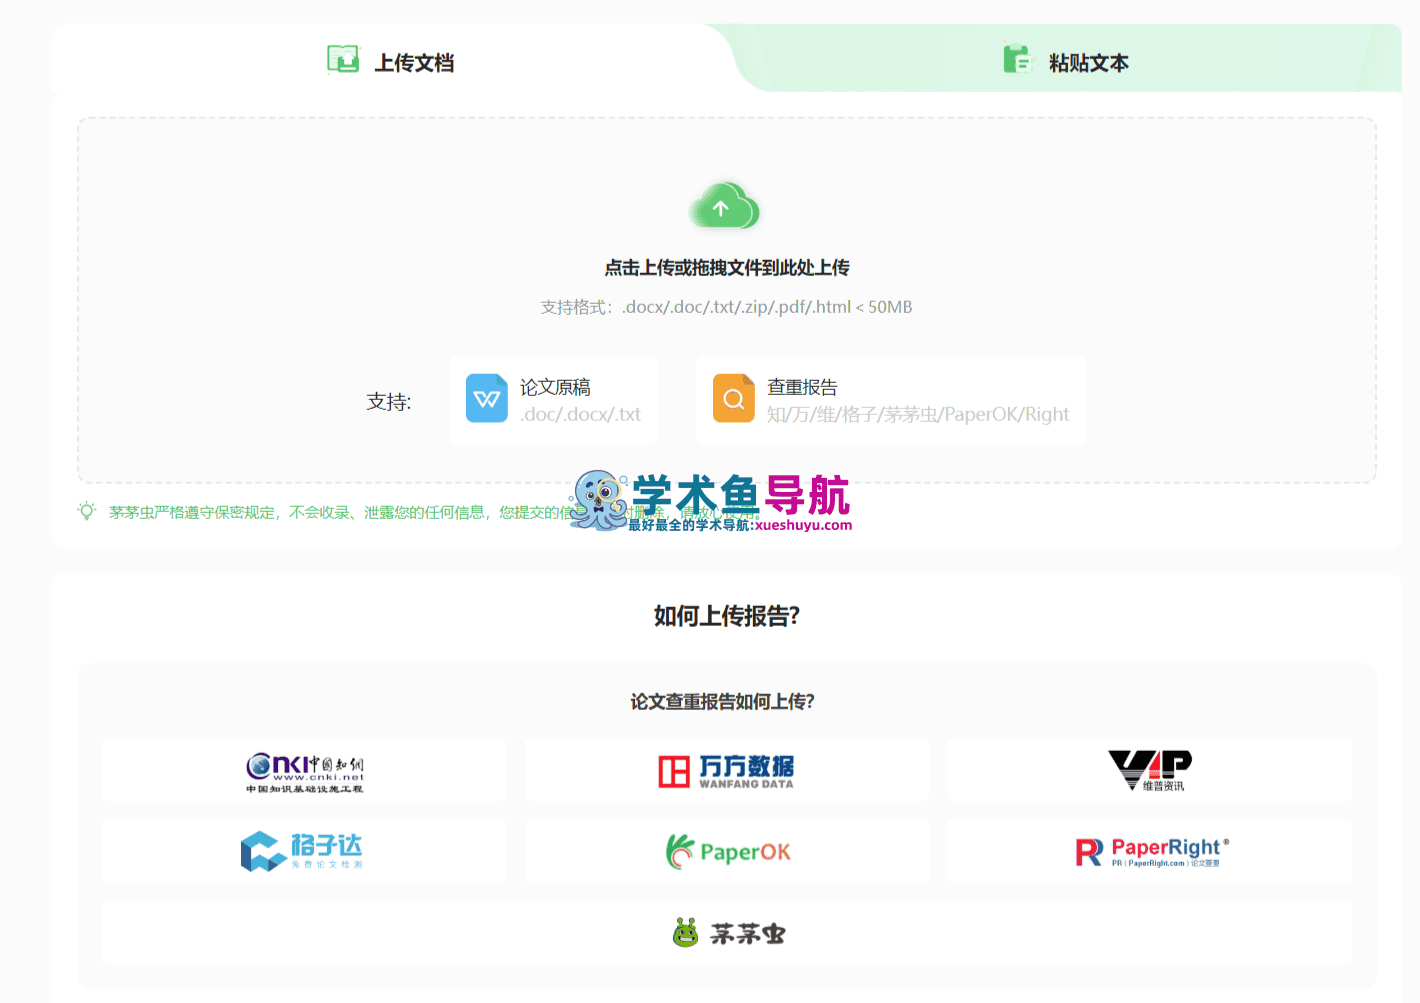Open the CNKI 中国知网 report guide
The height and width of the screenshot is (1003, 1420).
point(304,770)
